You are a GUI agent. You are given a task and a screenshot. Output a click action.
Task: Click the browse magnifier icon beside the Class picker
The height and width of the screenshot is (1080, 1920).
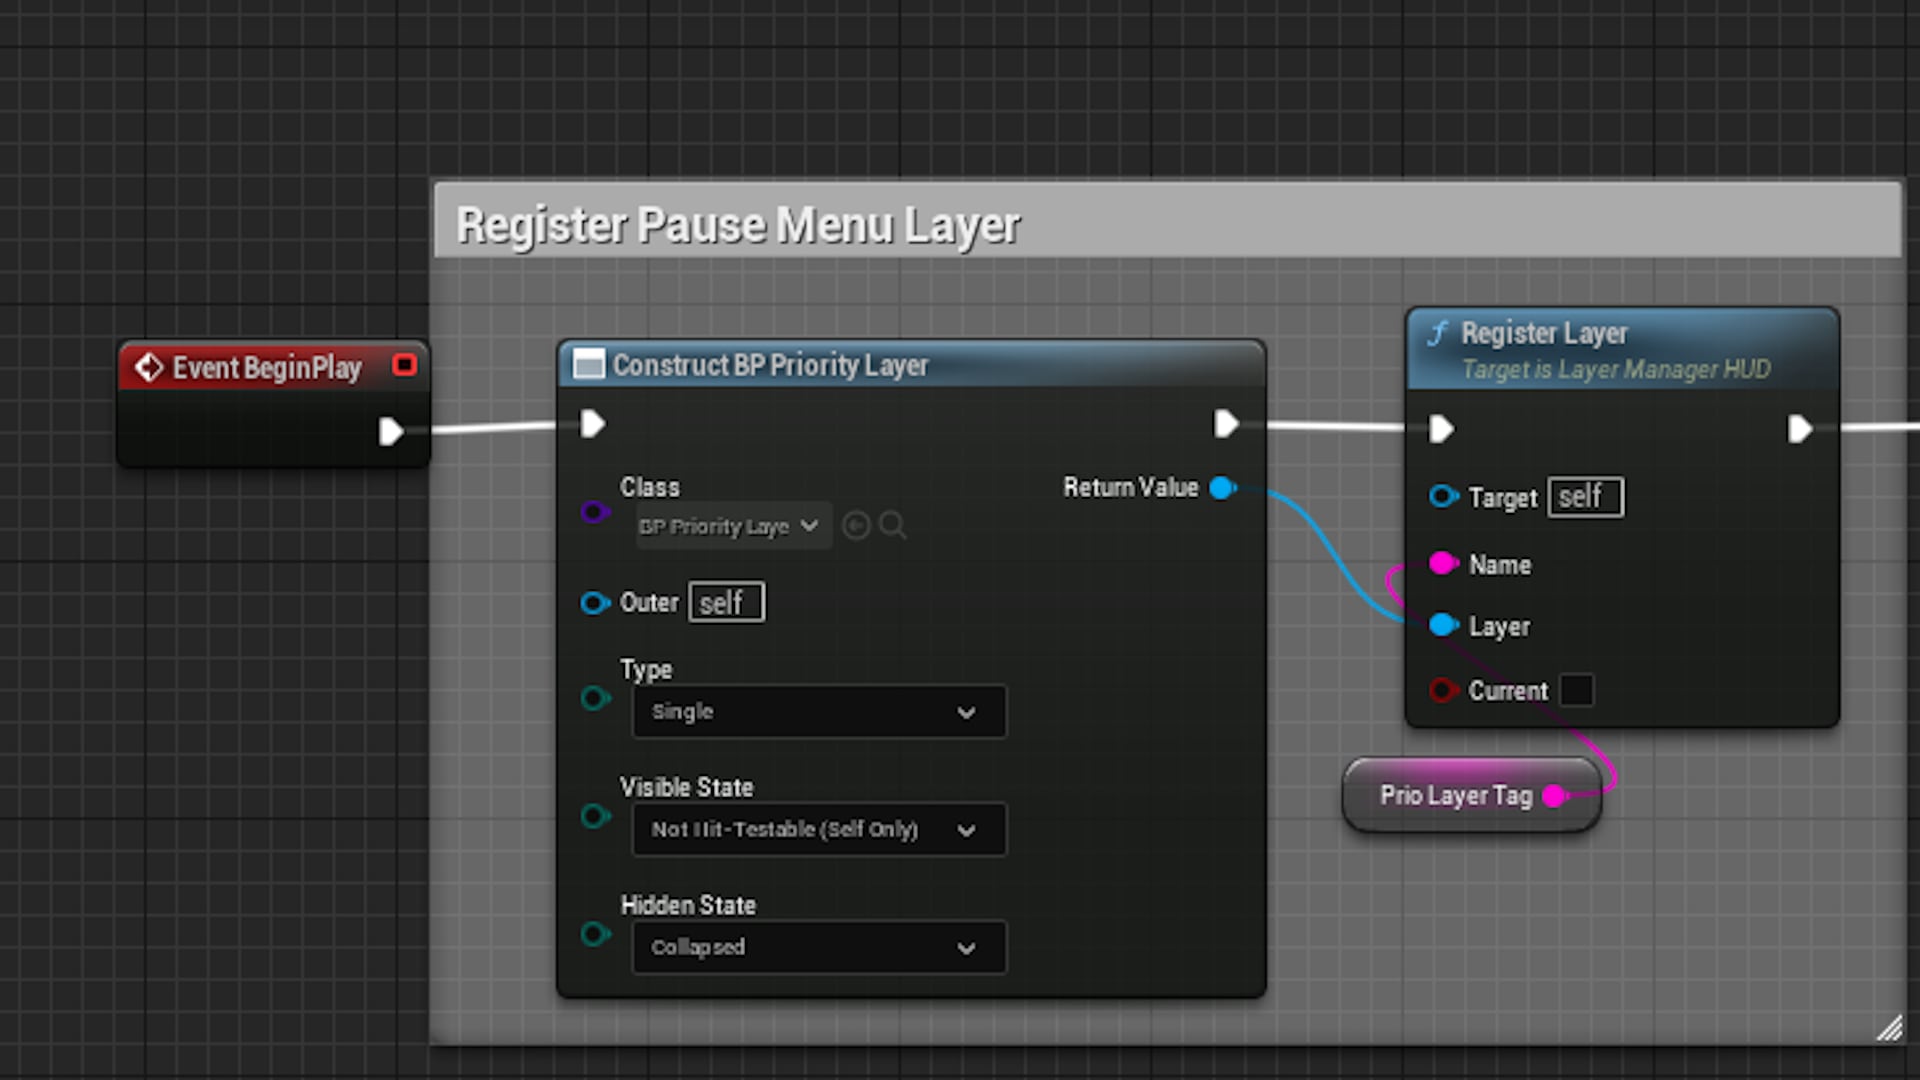pyautogui.click(x=893, y=525)
